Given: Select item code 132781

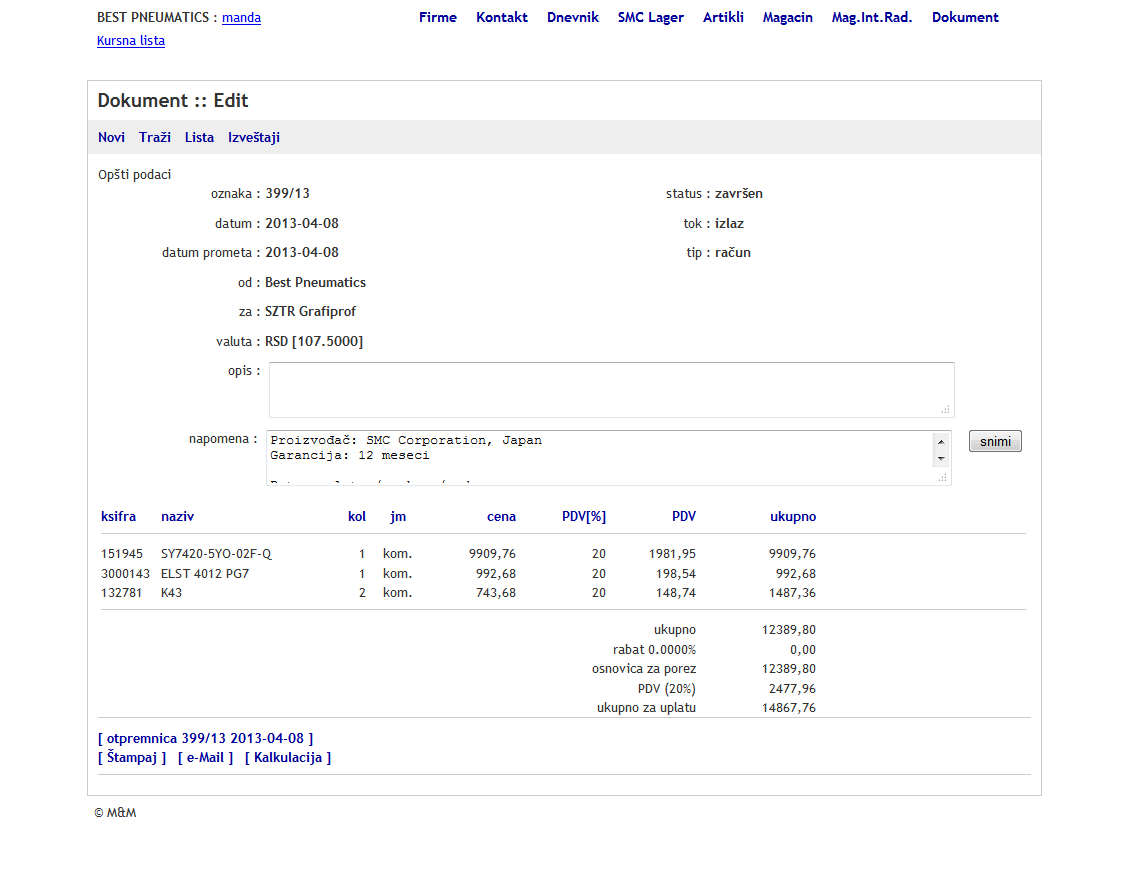Looking at the screenshot, I should [121, 593].
